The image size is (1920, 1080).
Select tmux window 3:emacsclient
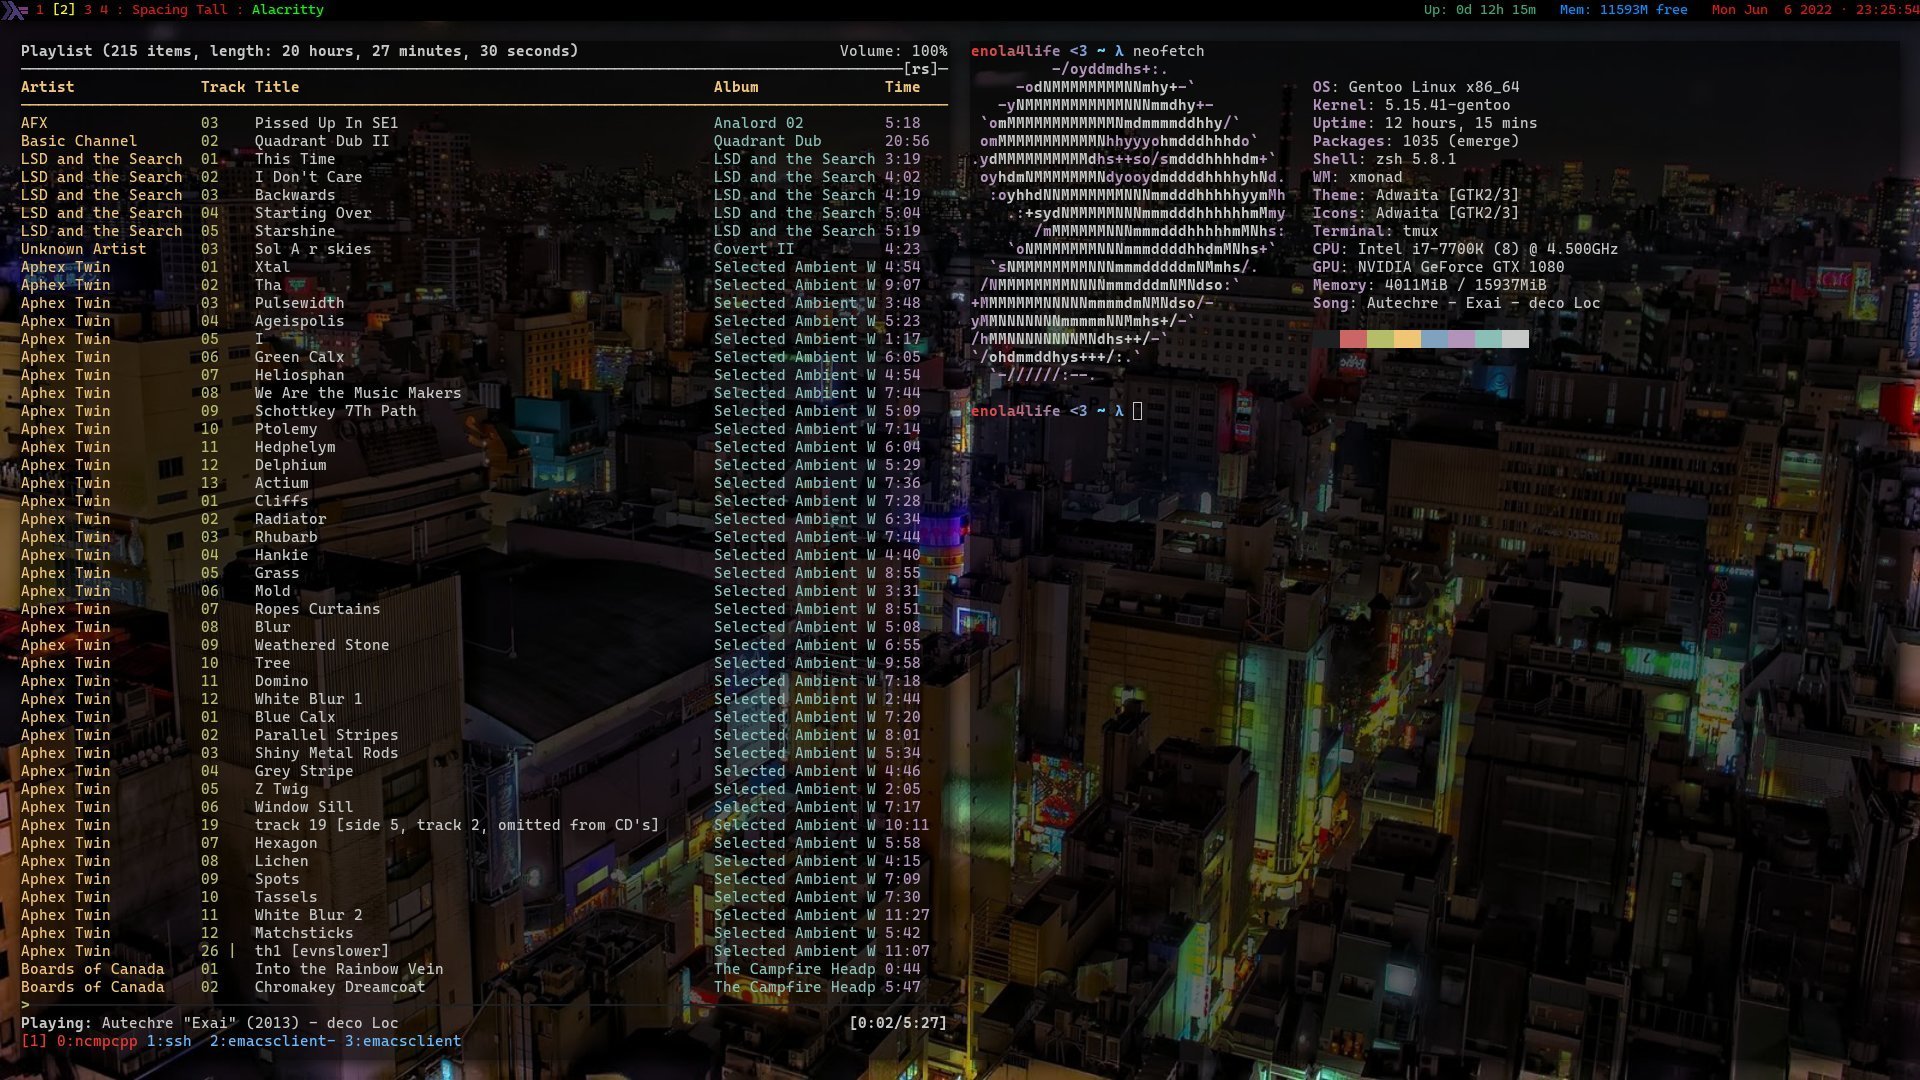pos(403,1041)
